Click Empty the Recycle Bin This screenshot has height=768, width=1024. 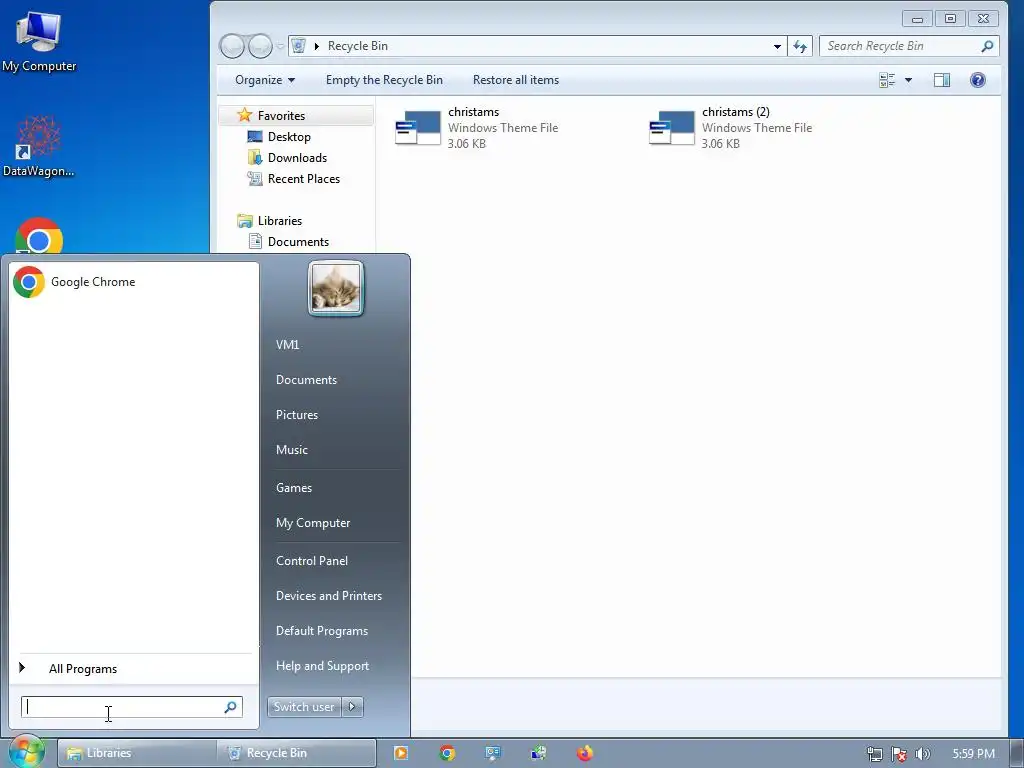click(384, 80)
